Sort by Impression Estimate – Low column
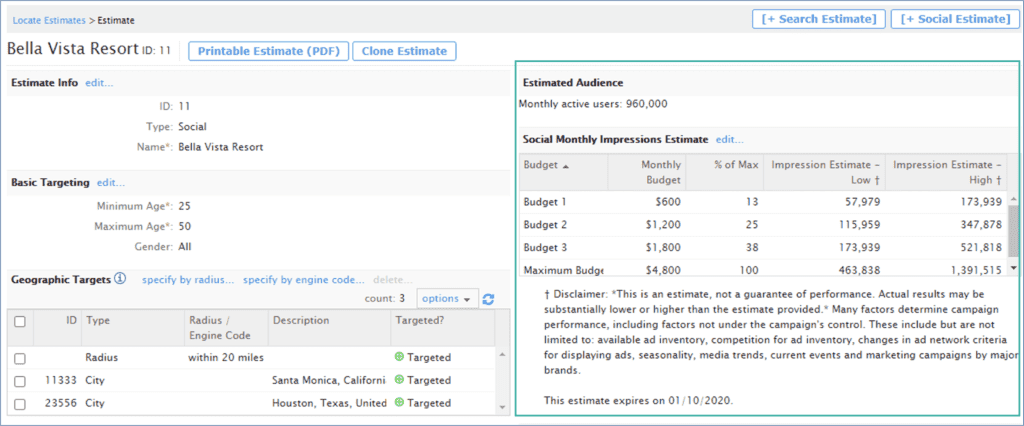This screenshot has width=1024, height=426. pos(825,172)
